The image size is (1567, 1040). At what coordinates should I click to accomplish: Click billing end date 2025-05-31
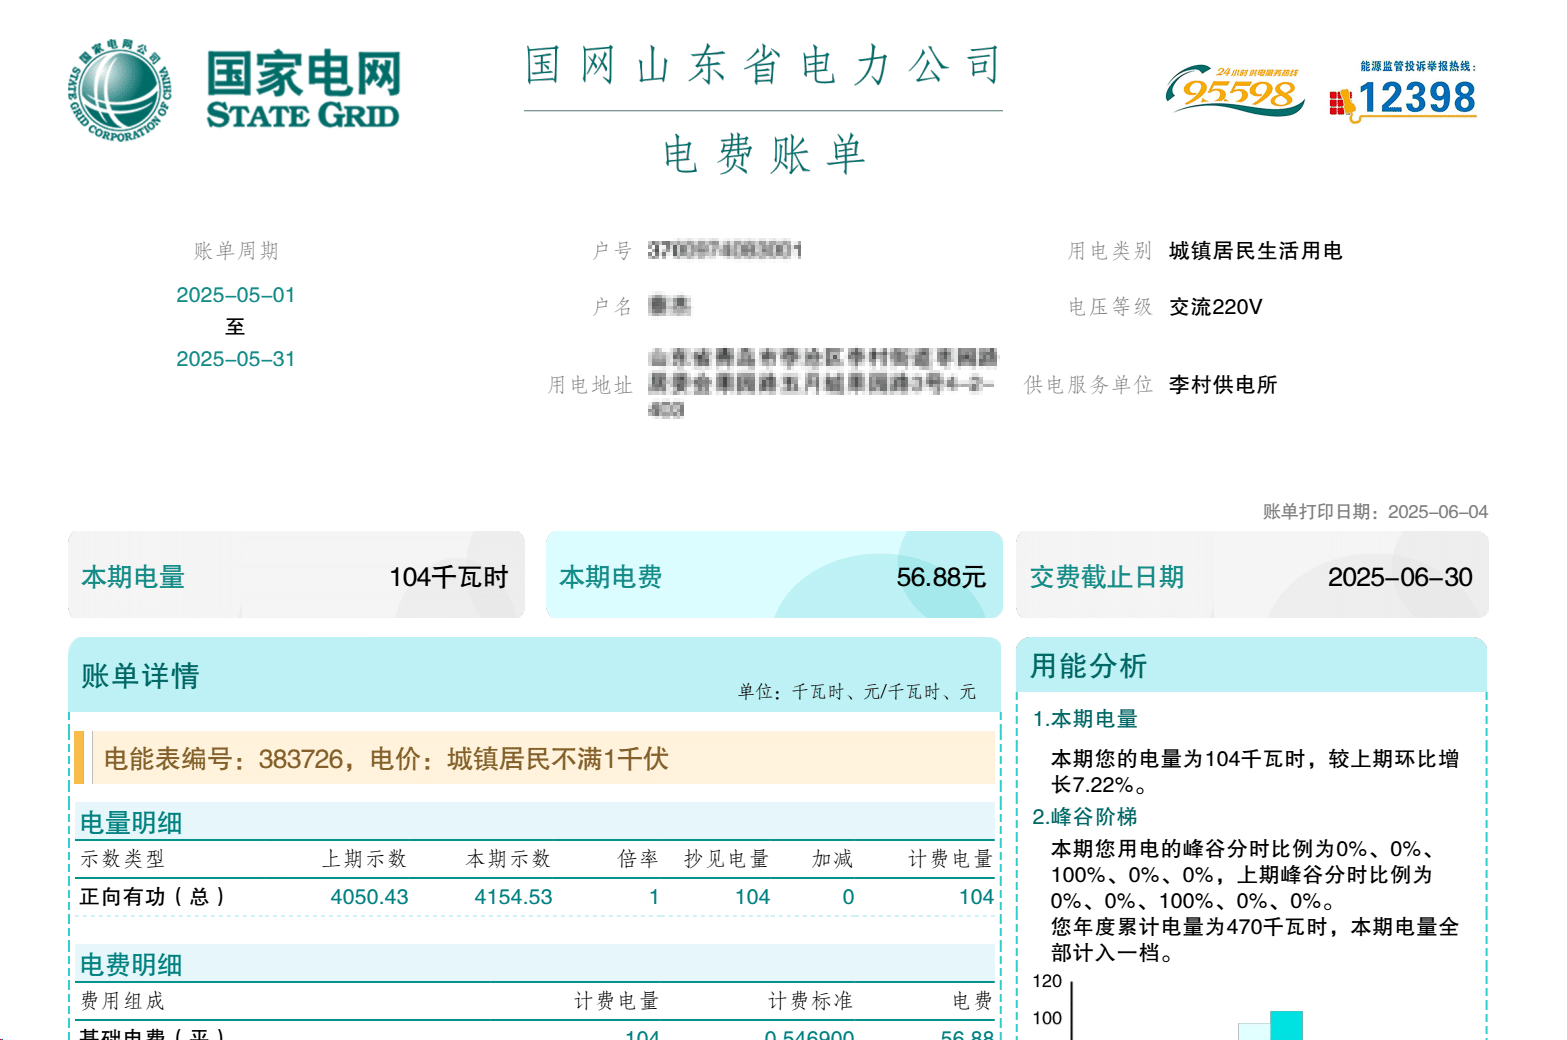click(235, 359)
